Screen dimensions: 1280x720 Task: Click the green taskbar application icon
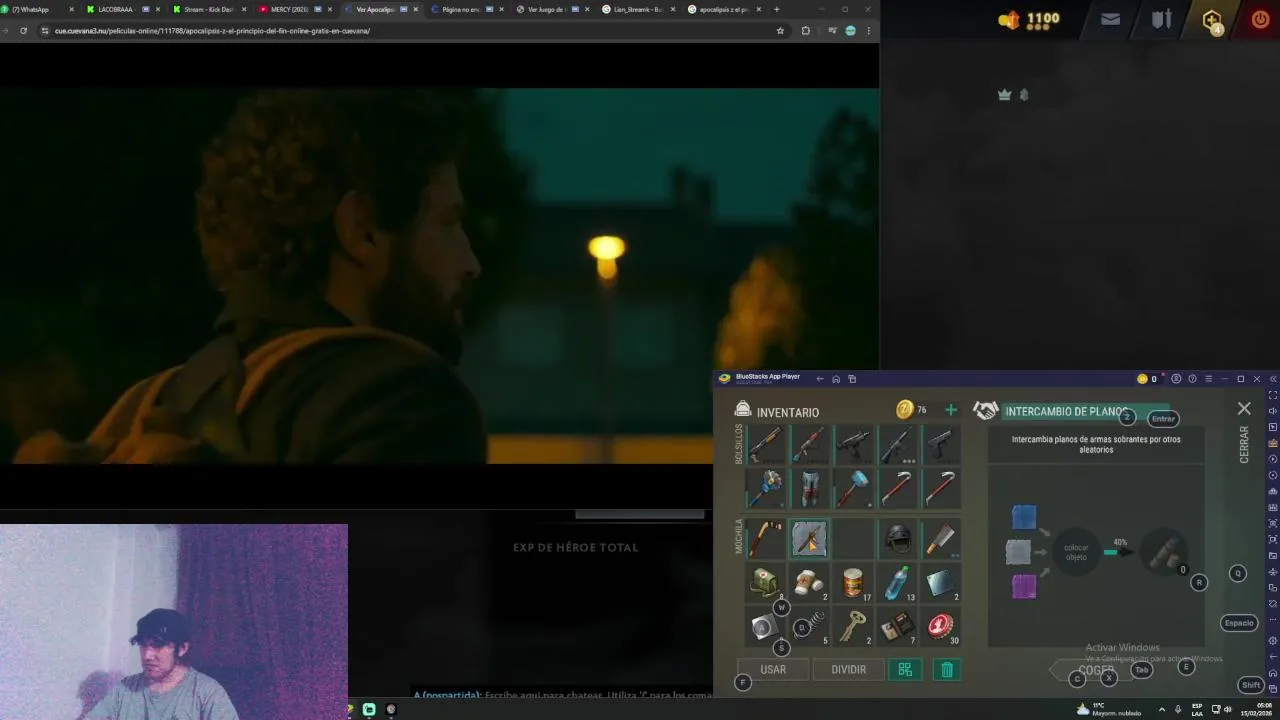pyautogui.click(x=369, y=709)
